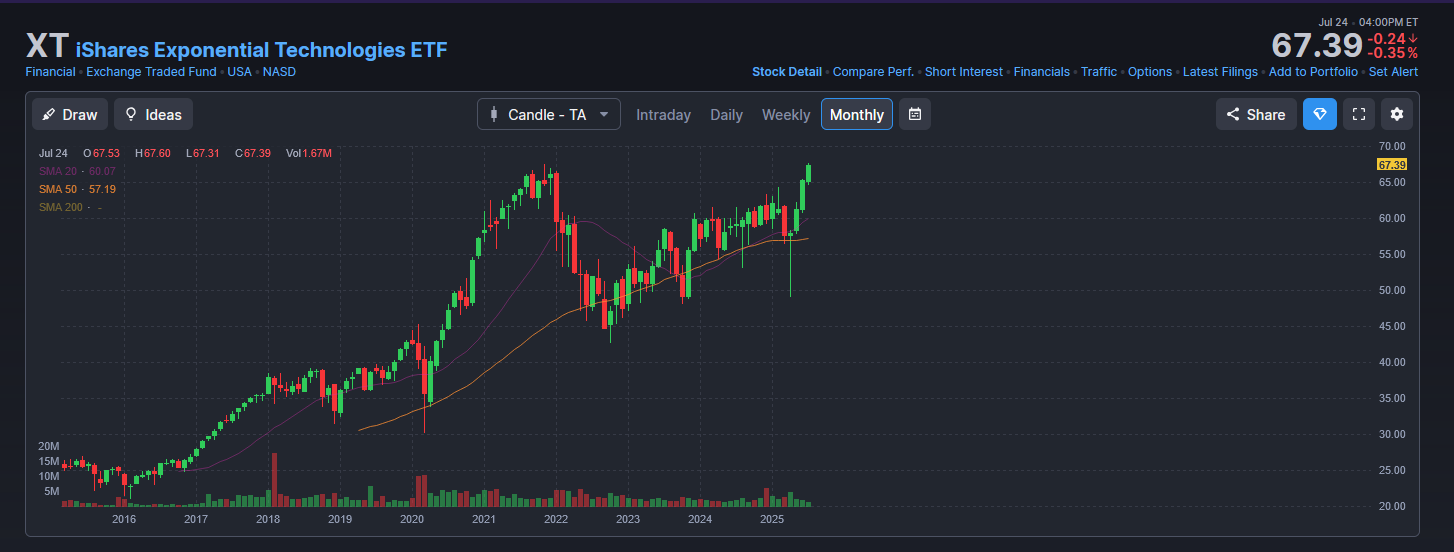The width and height of the screenshot is (1454, 552).
Task: Open the Options link
Action: click(1150, 72)
